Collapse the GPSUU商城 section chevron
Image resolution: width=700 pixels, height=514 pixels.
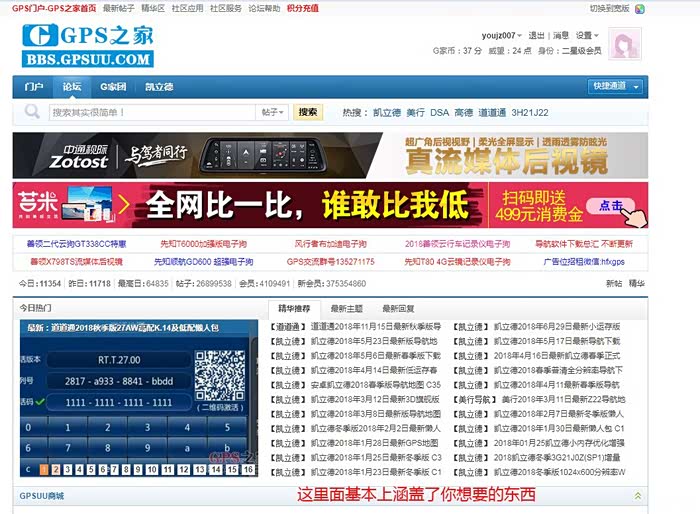[x=637, y=495]
